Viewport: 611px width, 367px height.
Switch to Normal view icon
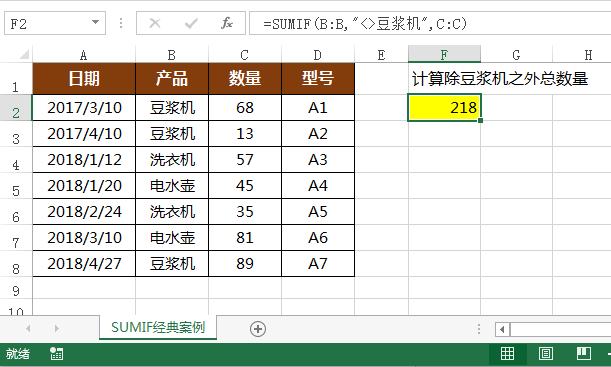(507, 353)
